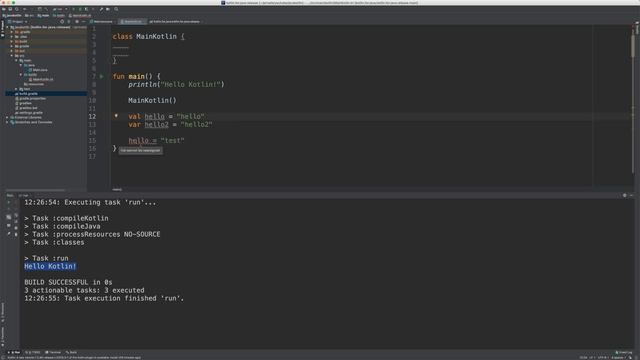Screen dimensions: 640x360
Task: Hide the Project panel with the minus icon
Action: click(x=84, y=22)
